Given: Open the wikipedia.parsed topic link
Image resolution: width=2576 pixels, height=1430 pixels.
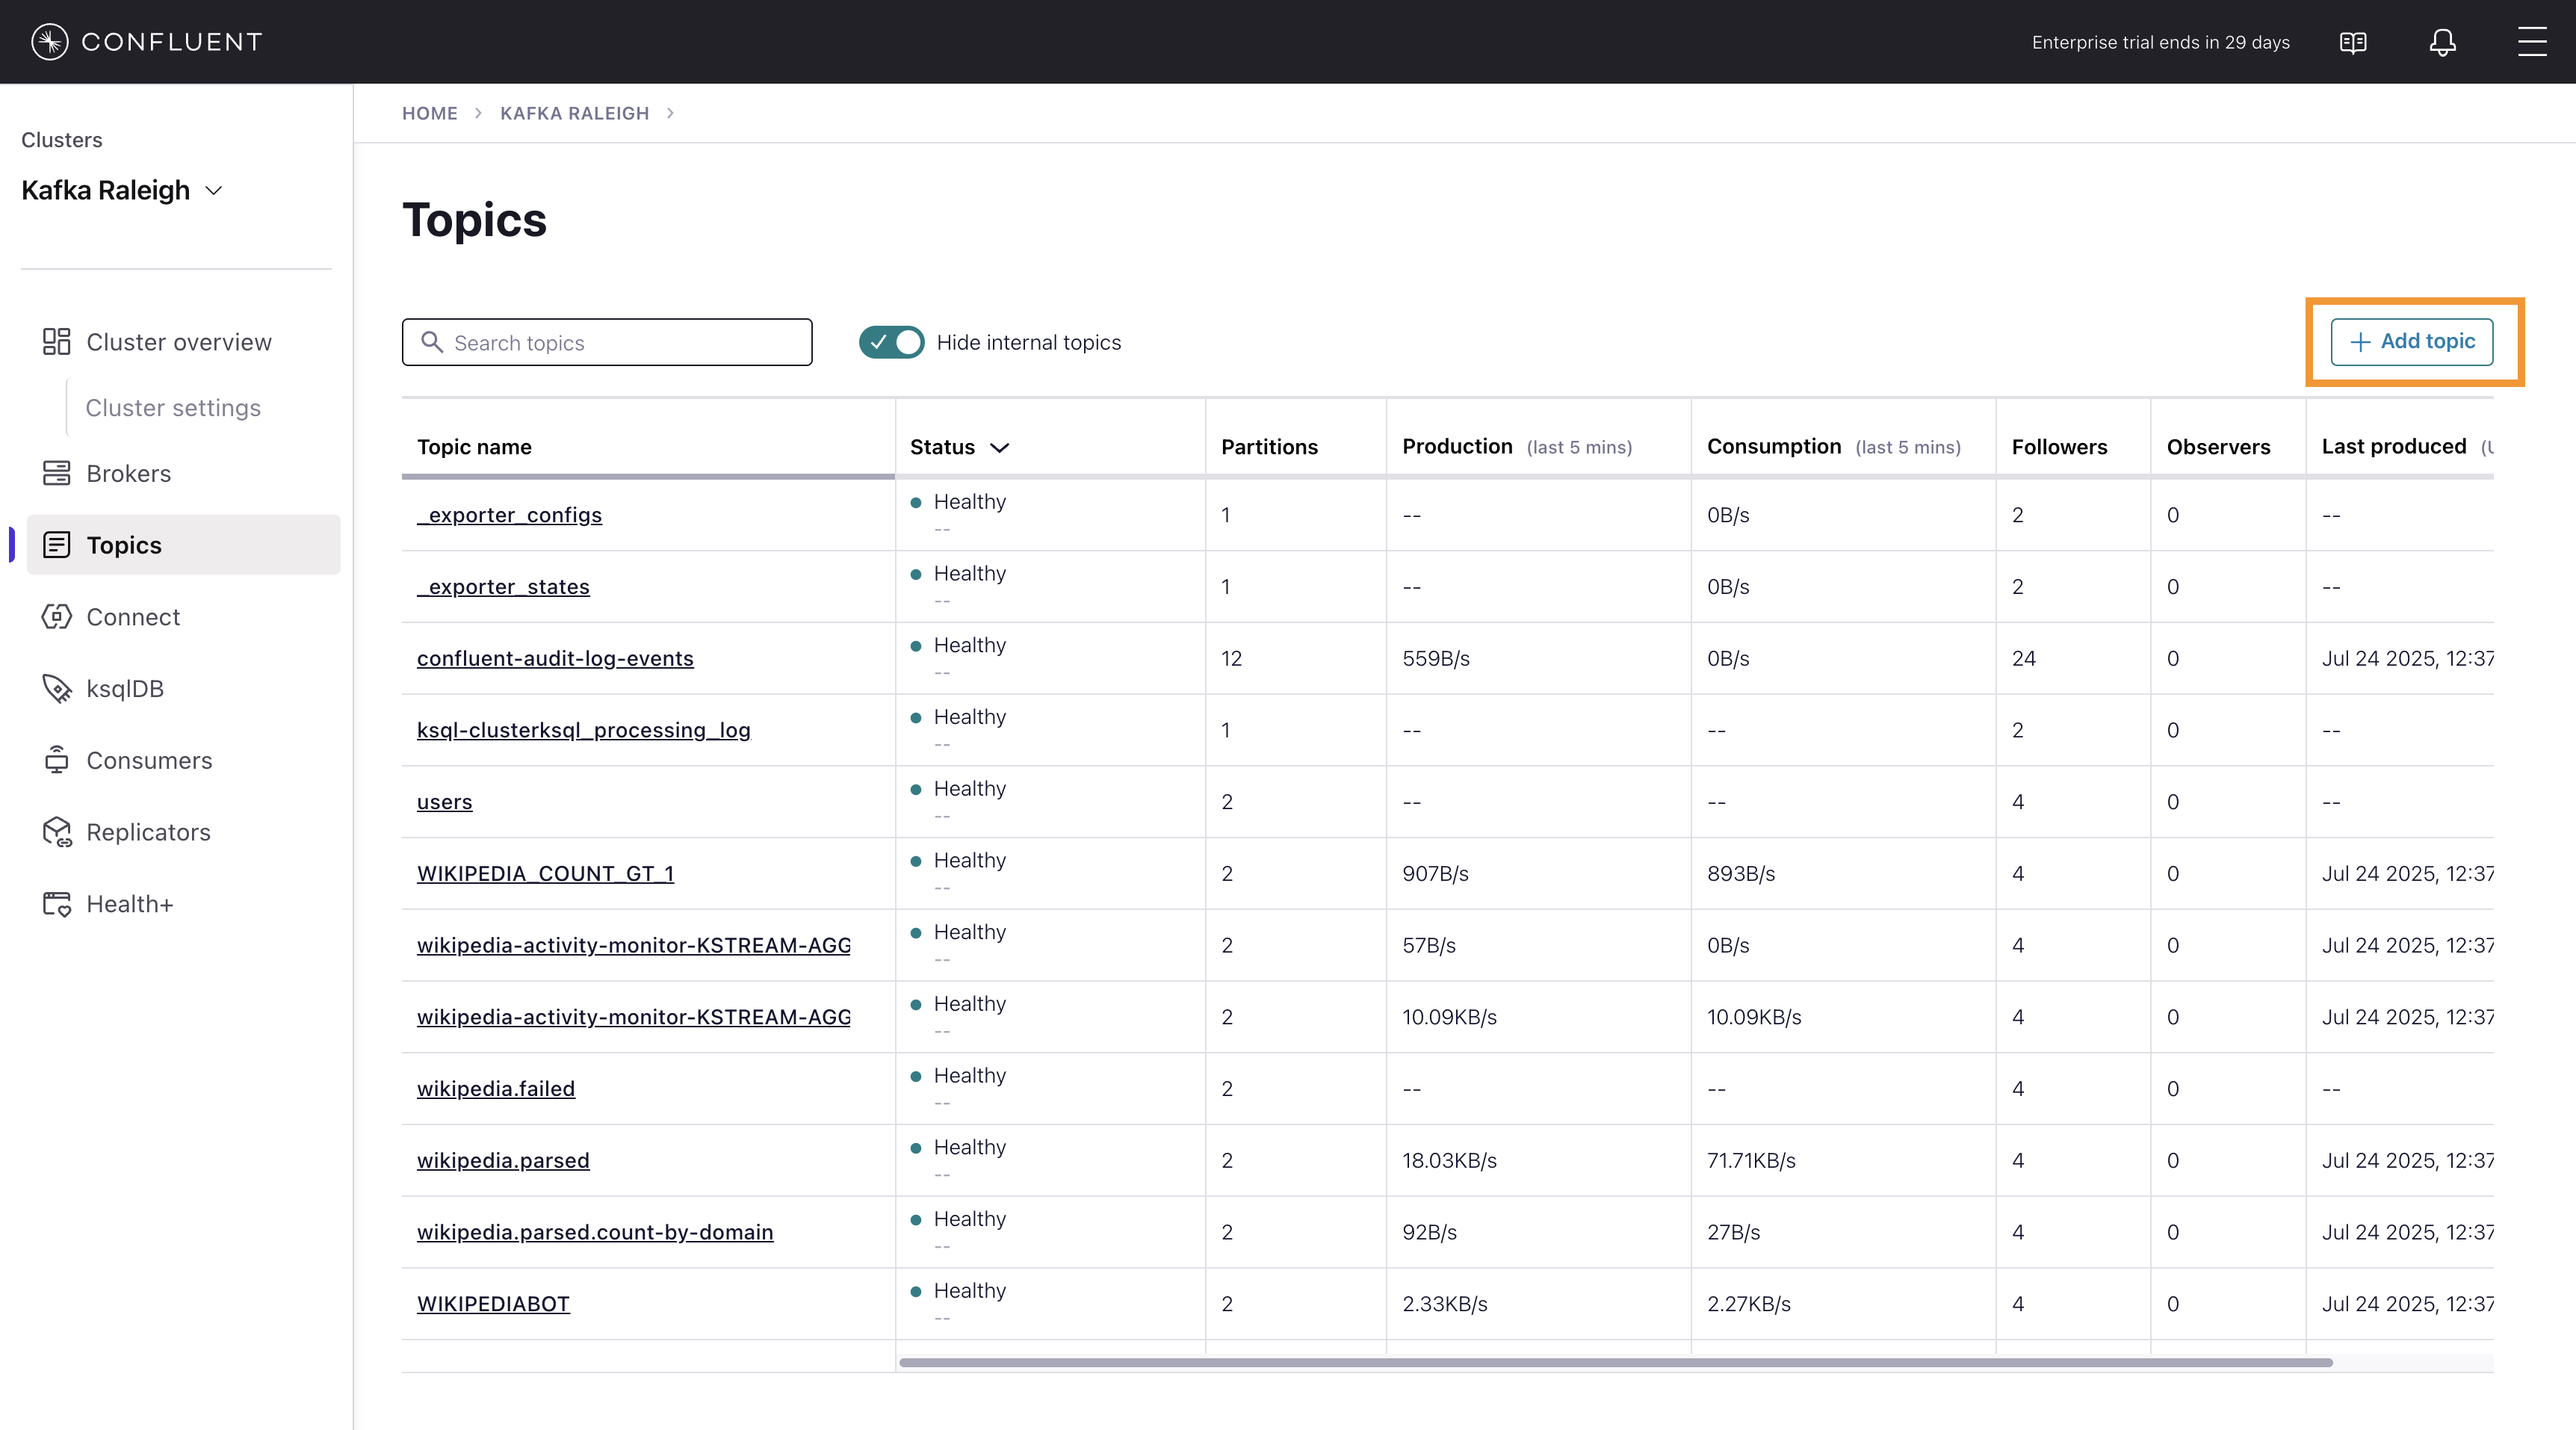Looking at the screenshot, I should pos(503,1160).
